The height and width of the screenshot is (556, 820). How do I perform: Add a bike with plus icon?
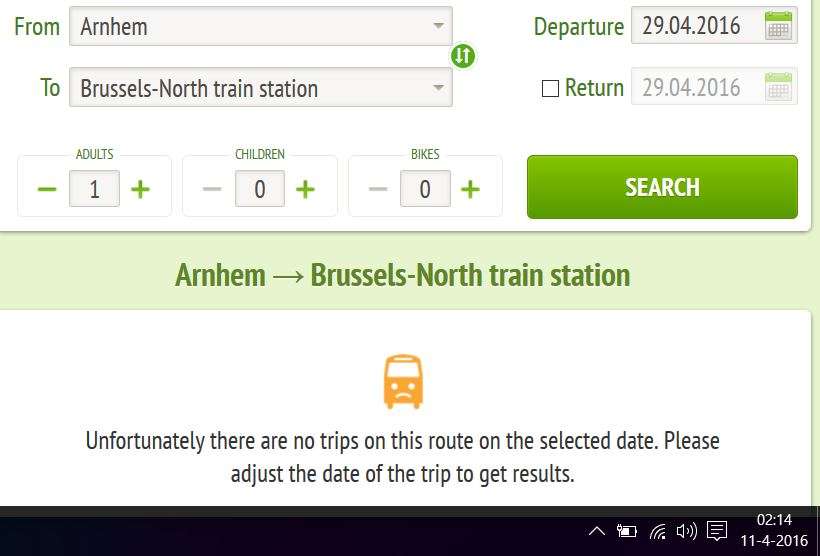coord(470,189)
